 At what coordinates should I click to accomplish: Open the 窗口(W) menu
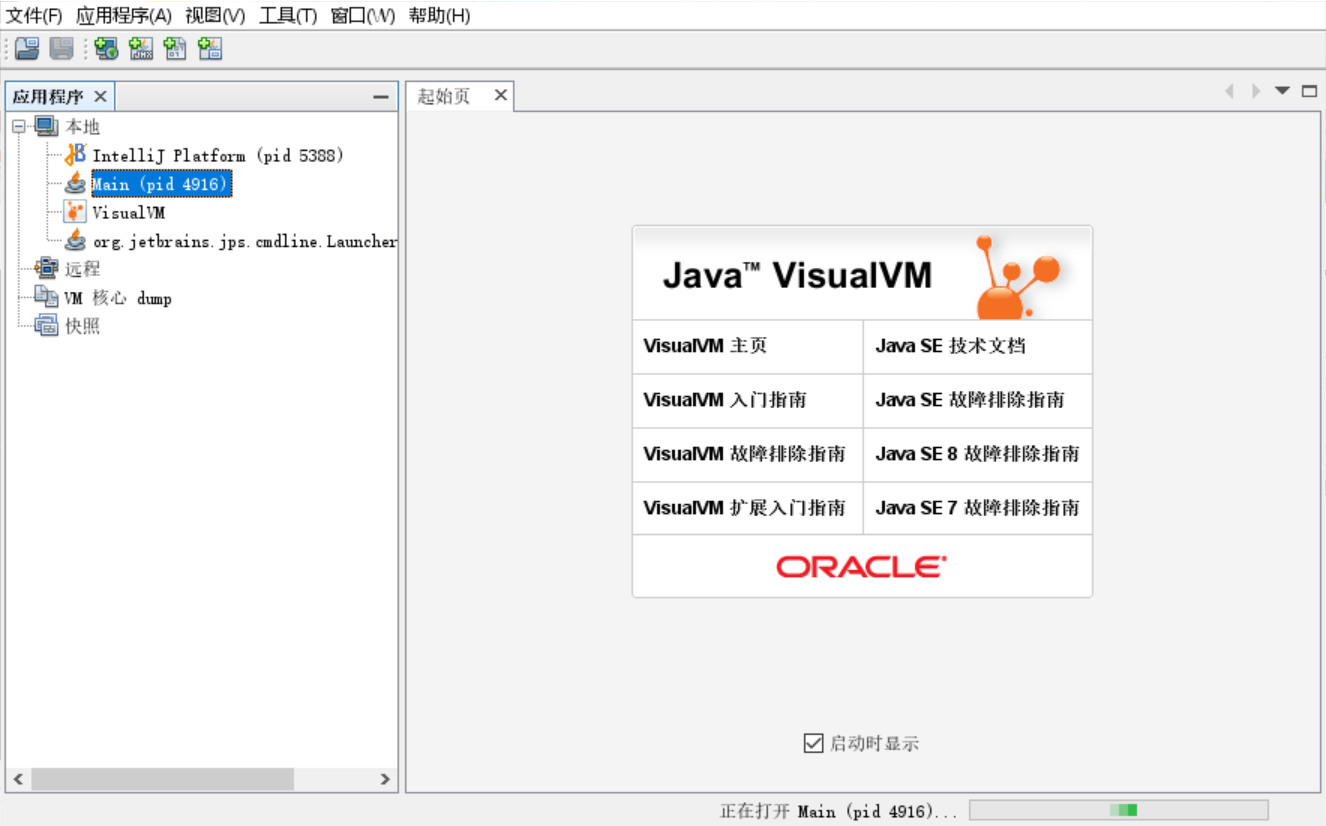[x=363, y=16]
